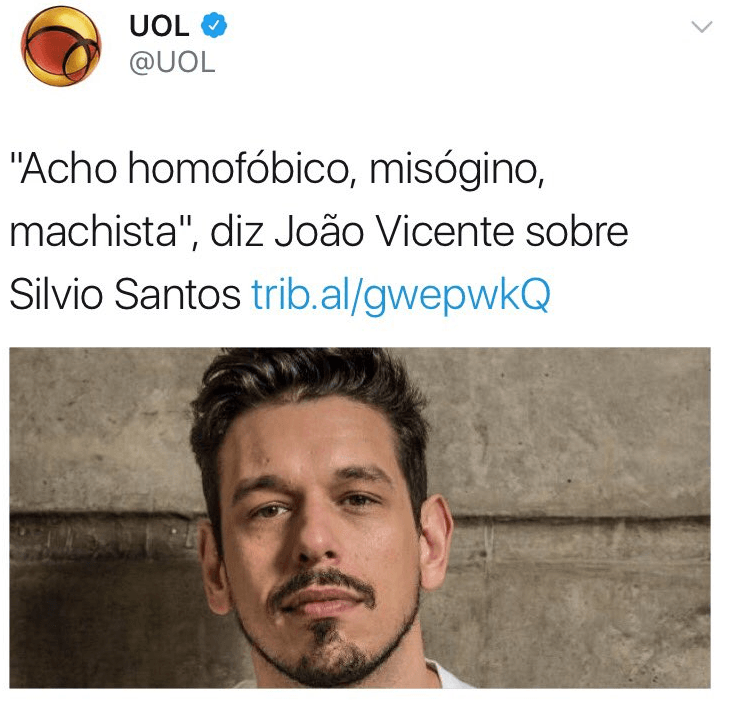Click the text "Silvio Santos" in the tweet

(125, 294)
